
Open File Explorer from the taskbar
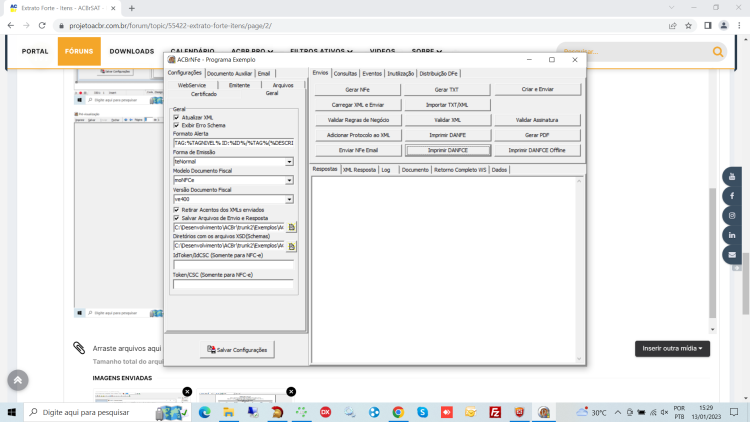pos(229,412)
